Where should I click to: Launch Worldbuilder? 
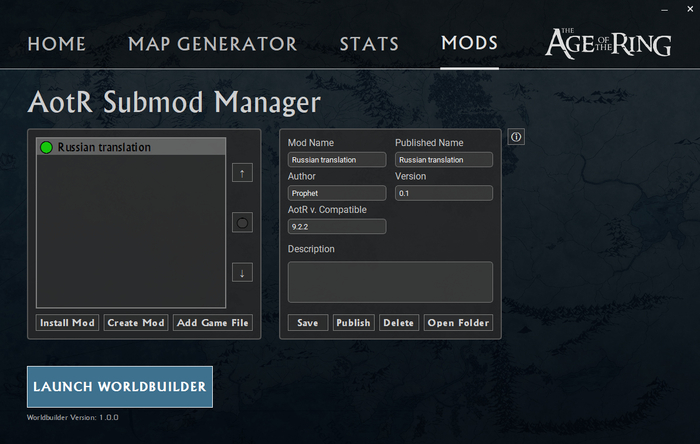120,387
